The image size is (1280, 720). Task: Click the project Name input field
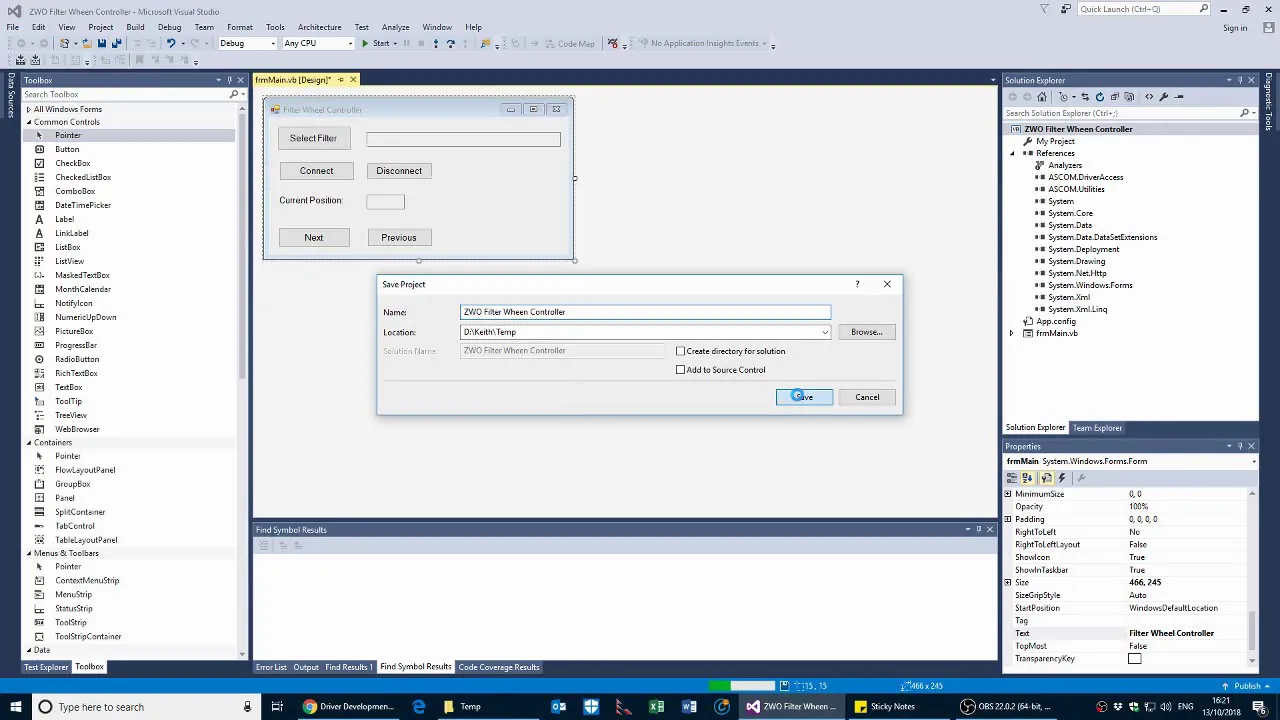(645, 312)
